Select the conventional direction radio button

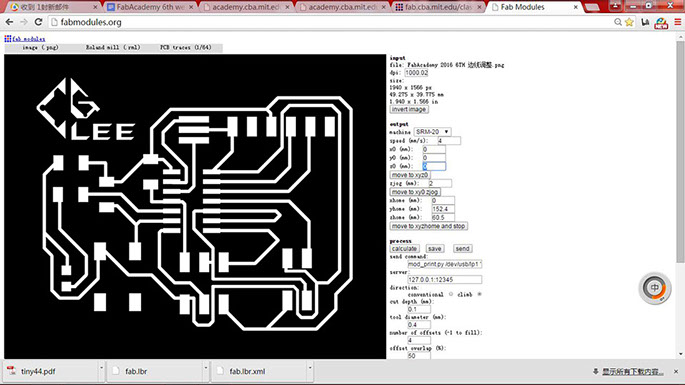tap(451, 295)
